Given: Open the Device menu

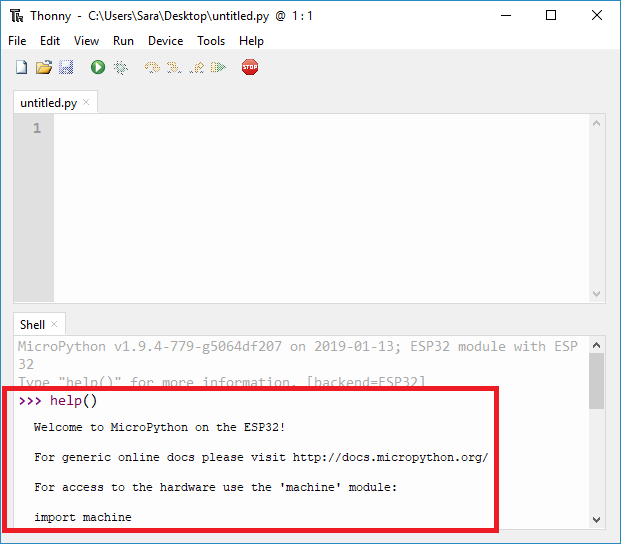Looking at the screenshot, I should coord(165,41).
